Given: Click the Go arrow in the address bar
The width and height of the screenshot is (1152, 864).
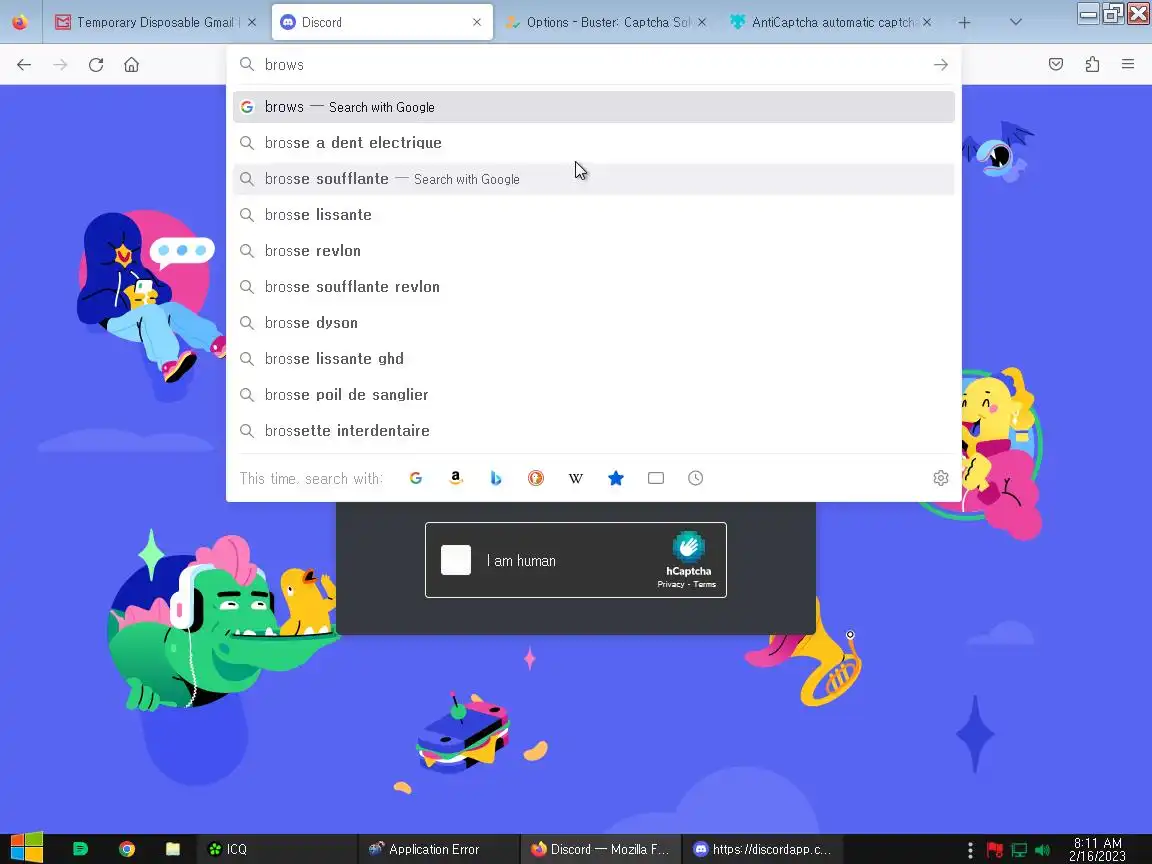Looking at the screenshot, I should pos(940,65).
